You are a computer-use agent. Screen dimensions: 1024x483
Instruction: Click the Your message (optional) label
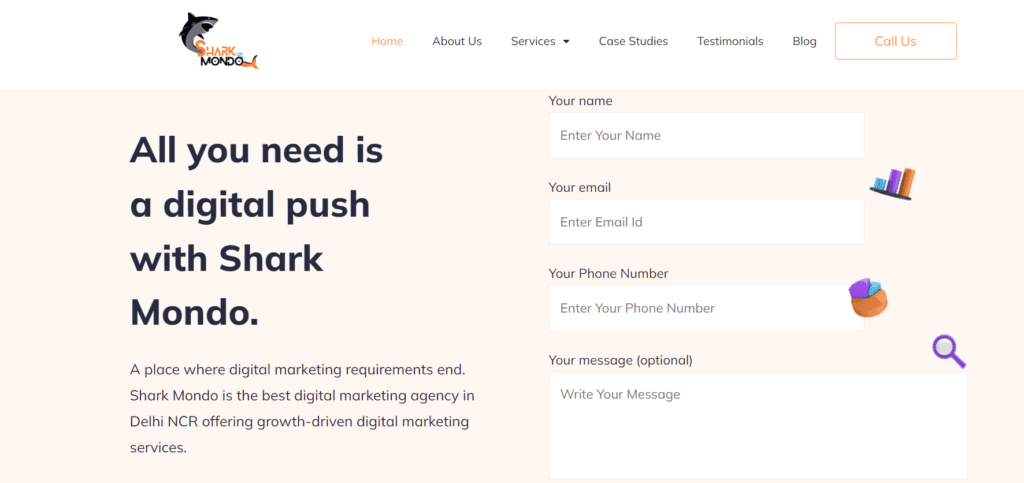[x=620, y=360]
